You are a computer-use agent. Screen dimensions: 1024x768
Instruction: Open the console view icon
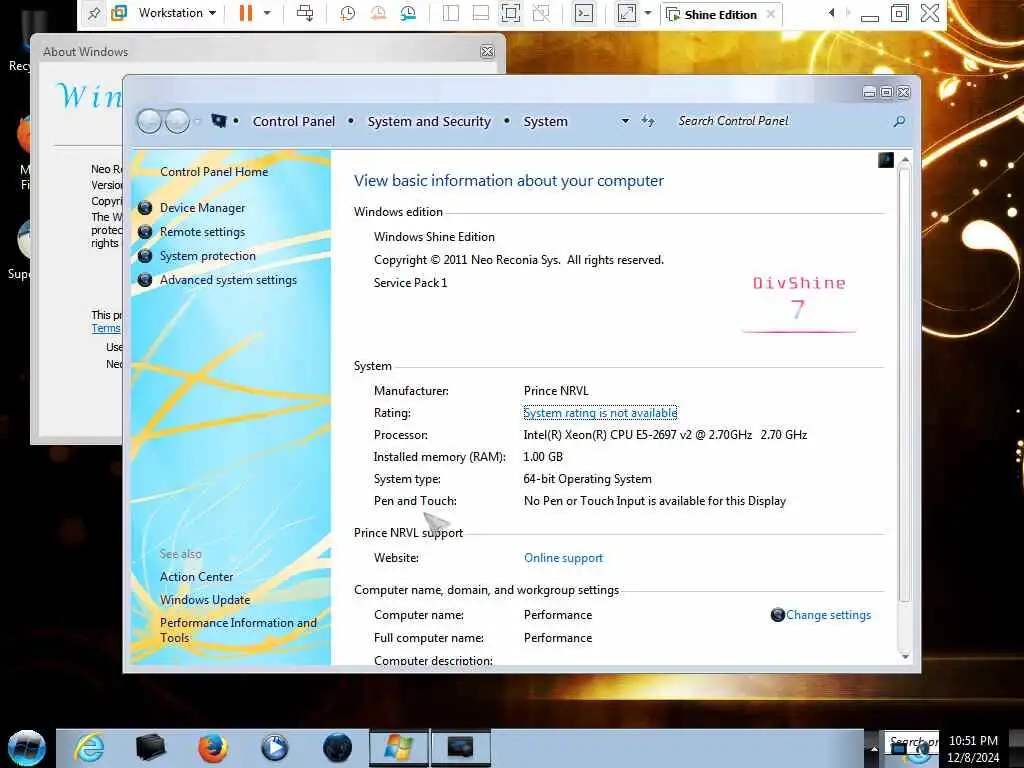tap(584, 13)
